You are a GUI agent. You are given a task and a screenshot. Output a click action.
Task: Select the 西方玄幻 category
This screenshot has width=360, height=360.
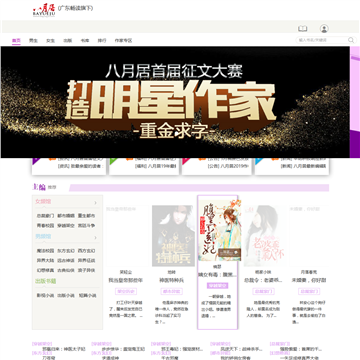[x=86, y=251]
